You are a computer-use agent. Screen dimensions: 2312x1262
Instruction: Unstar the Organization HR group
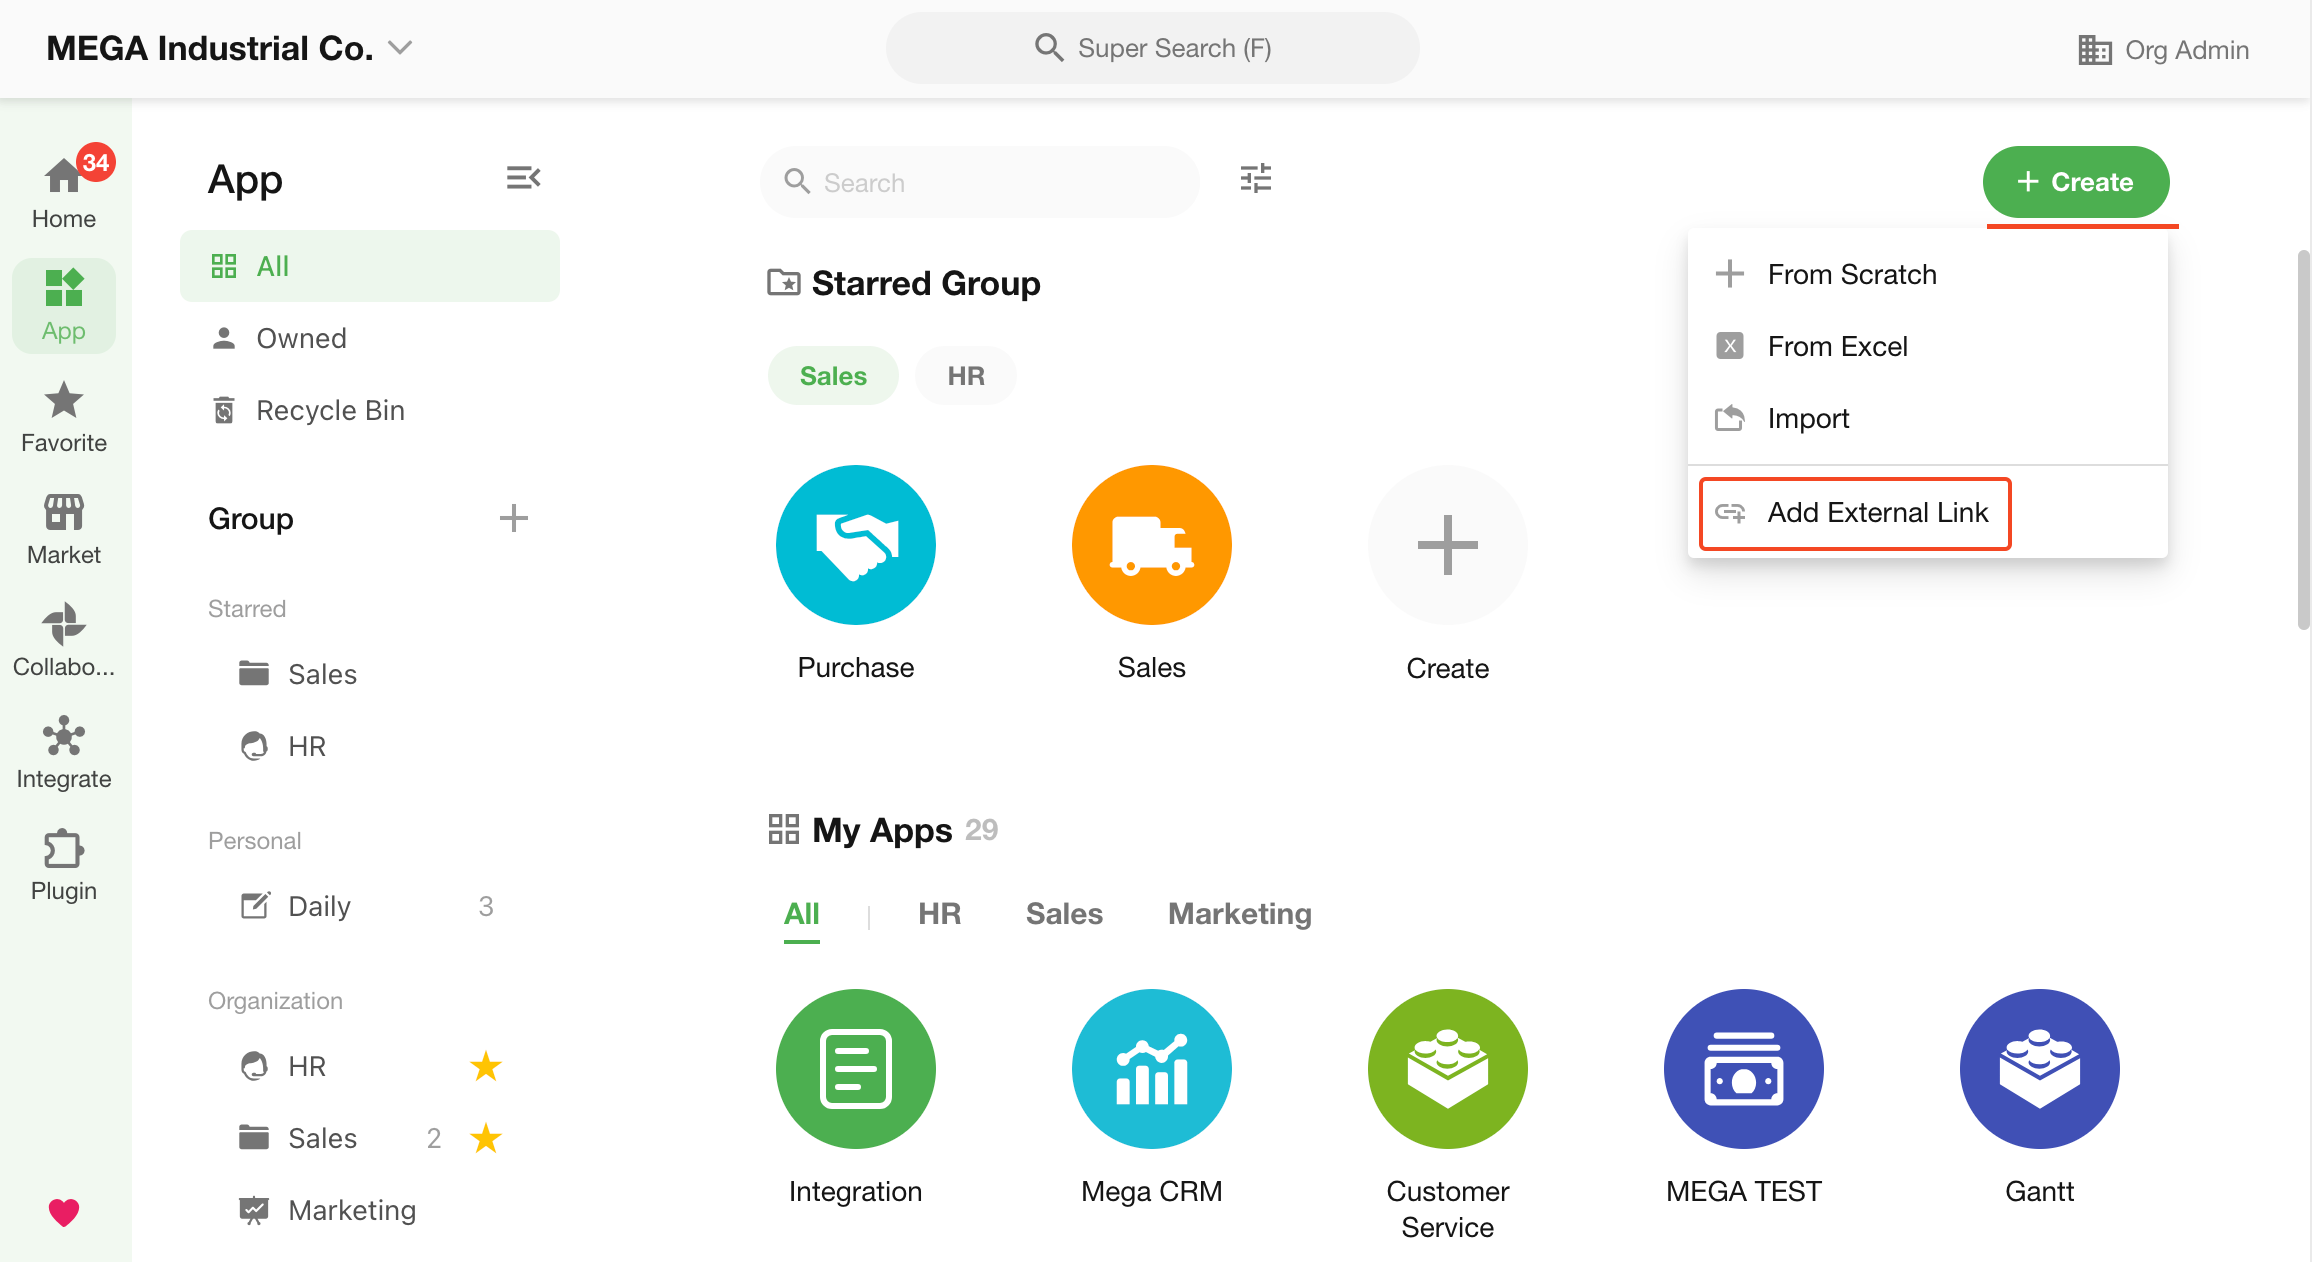(x=485, y=1066)
